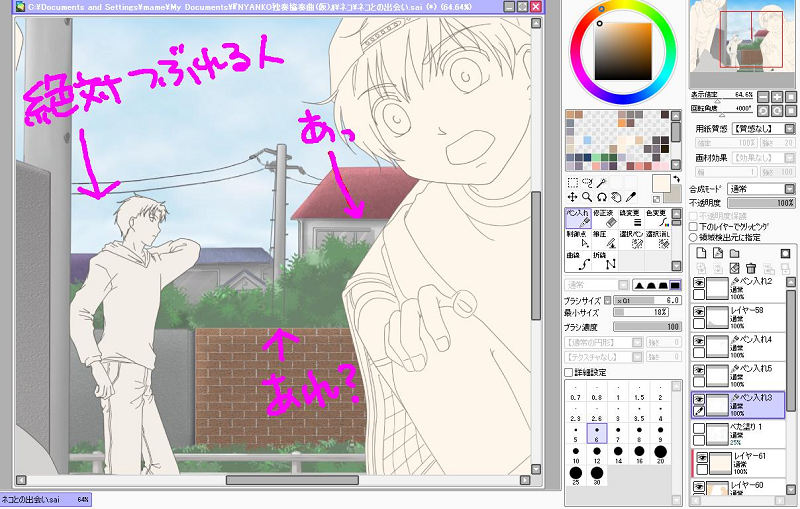
Task: Hide the ペン入れ4 layer
Action: click(699, 341)
